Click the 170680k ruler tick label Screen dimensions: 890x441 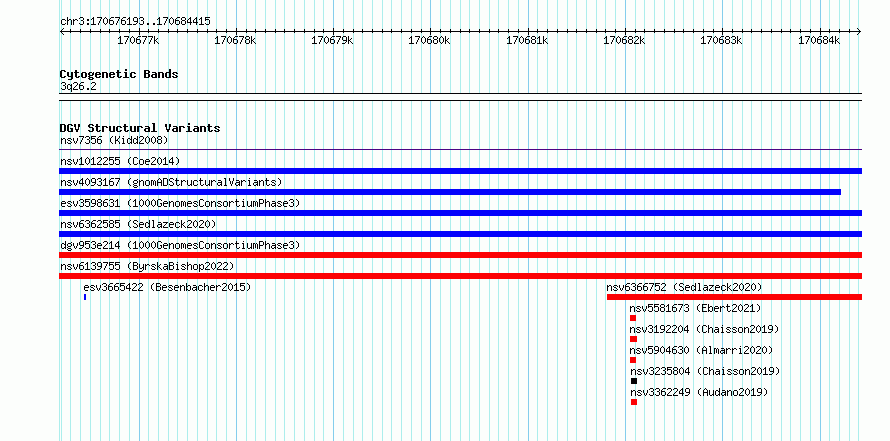point(429,40)
